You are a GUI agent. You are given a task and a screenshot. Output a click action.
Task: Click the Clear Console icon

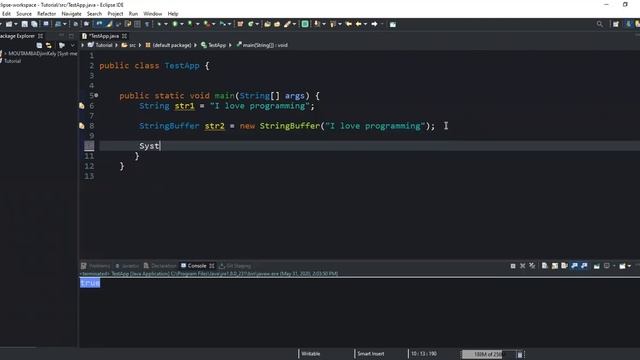pyautogui.click(x=544, y=266)
